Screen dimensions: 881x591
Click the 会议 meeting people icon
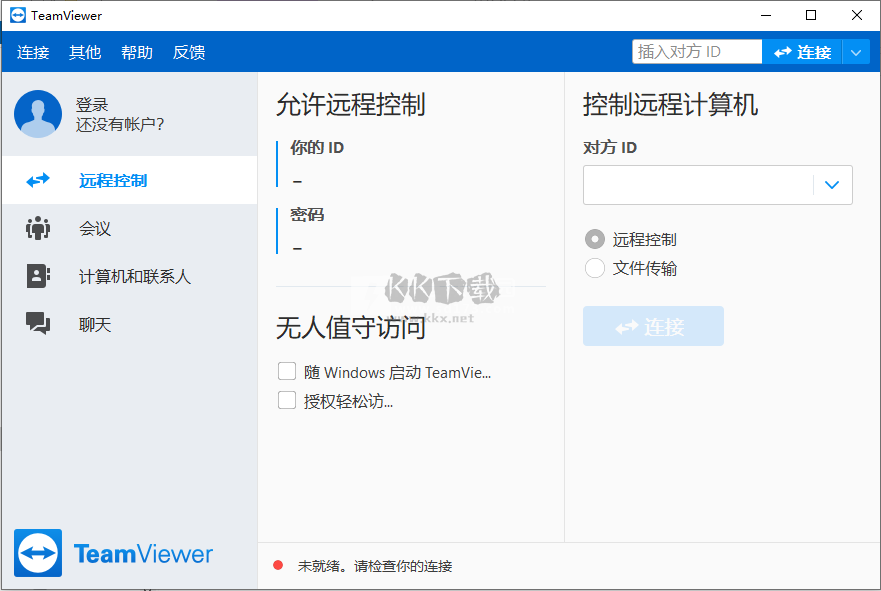coord(38,229)
